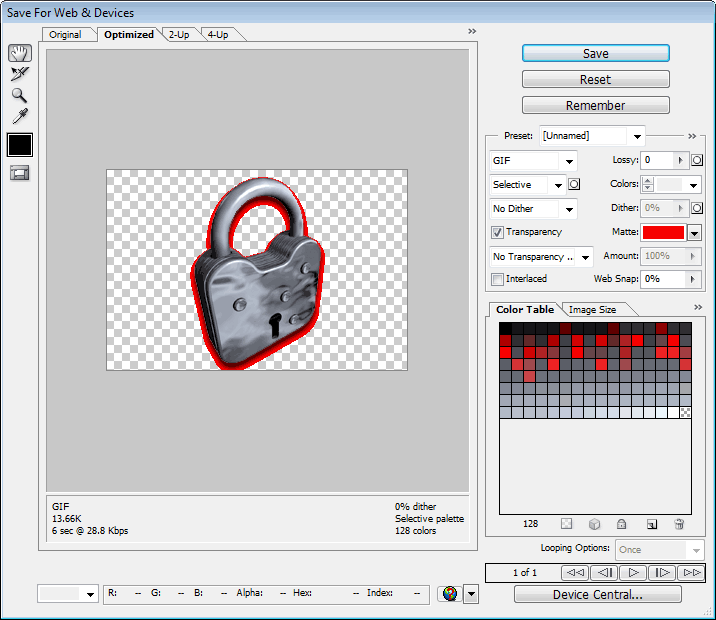This screenshot has height=620, width=716.
Task: Open the preview panel flyout arrows beside 4-Up
Action: pos(472,31)
